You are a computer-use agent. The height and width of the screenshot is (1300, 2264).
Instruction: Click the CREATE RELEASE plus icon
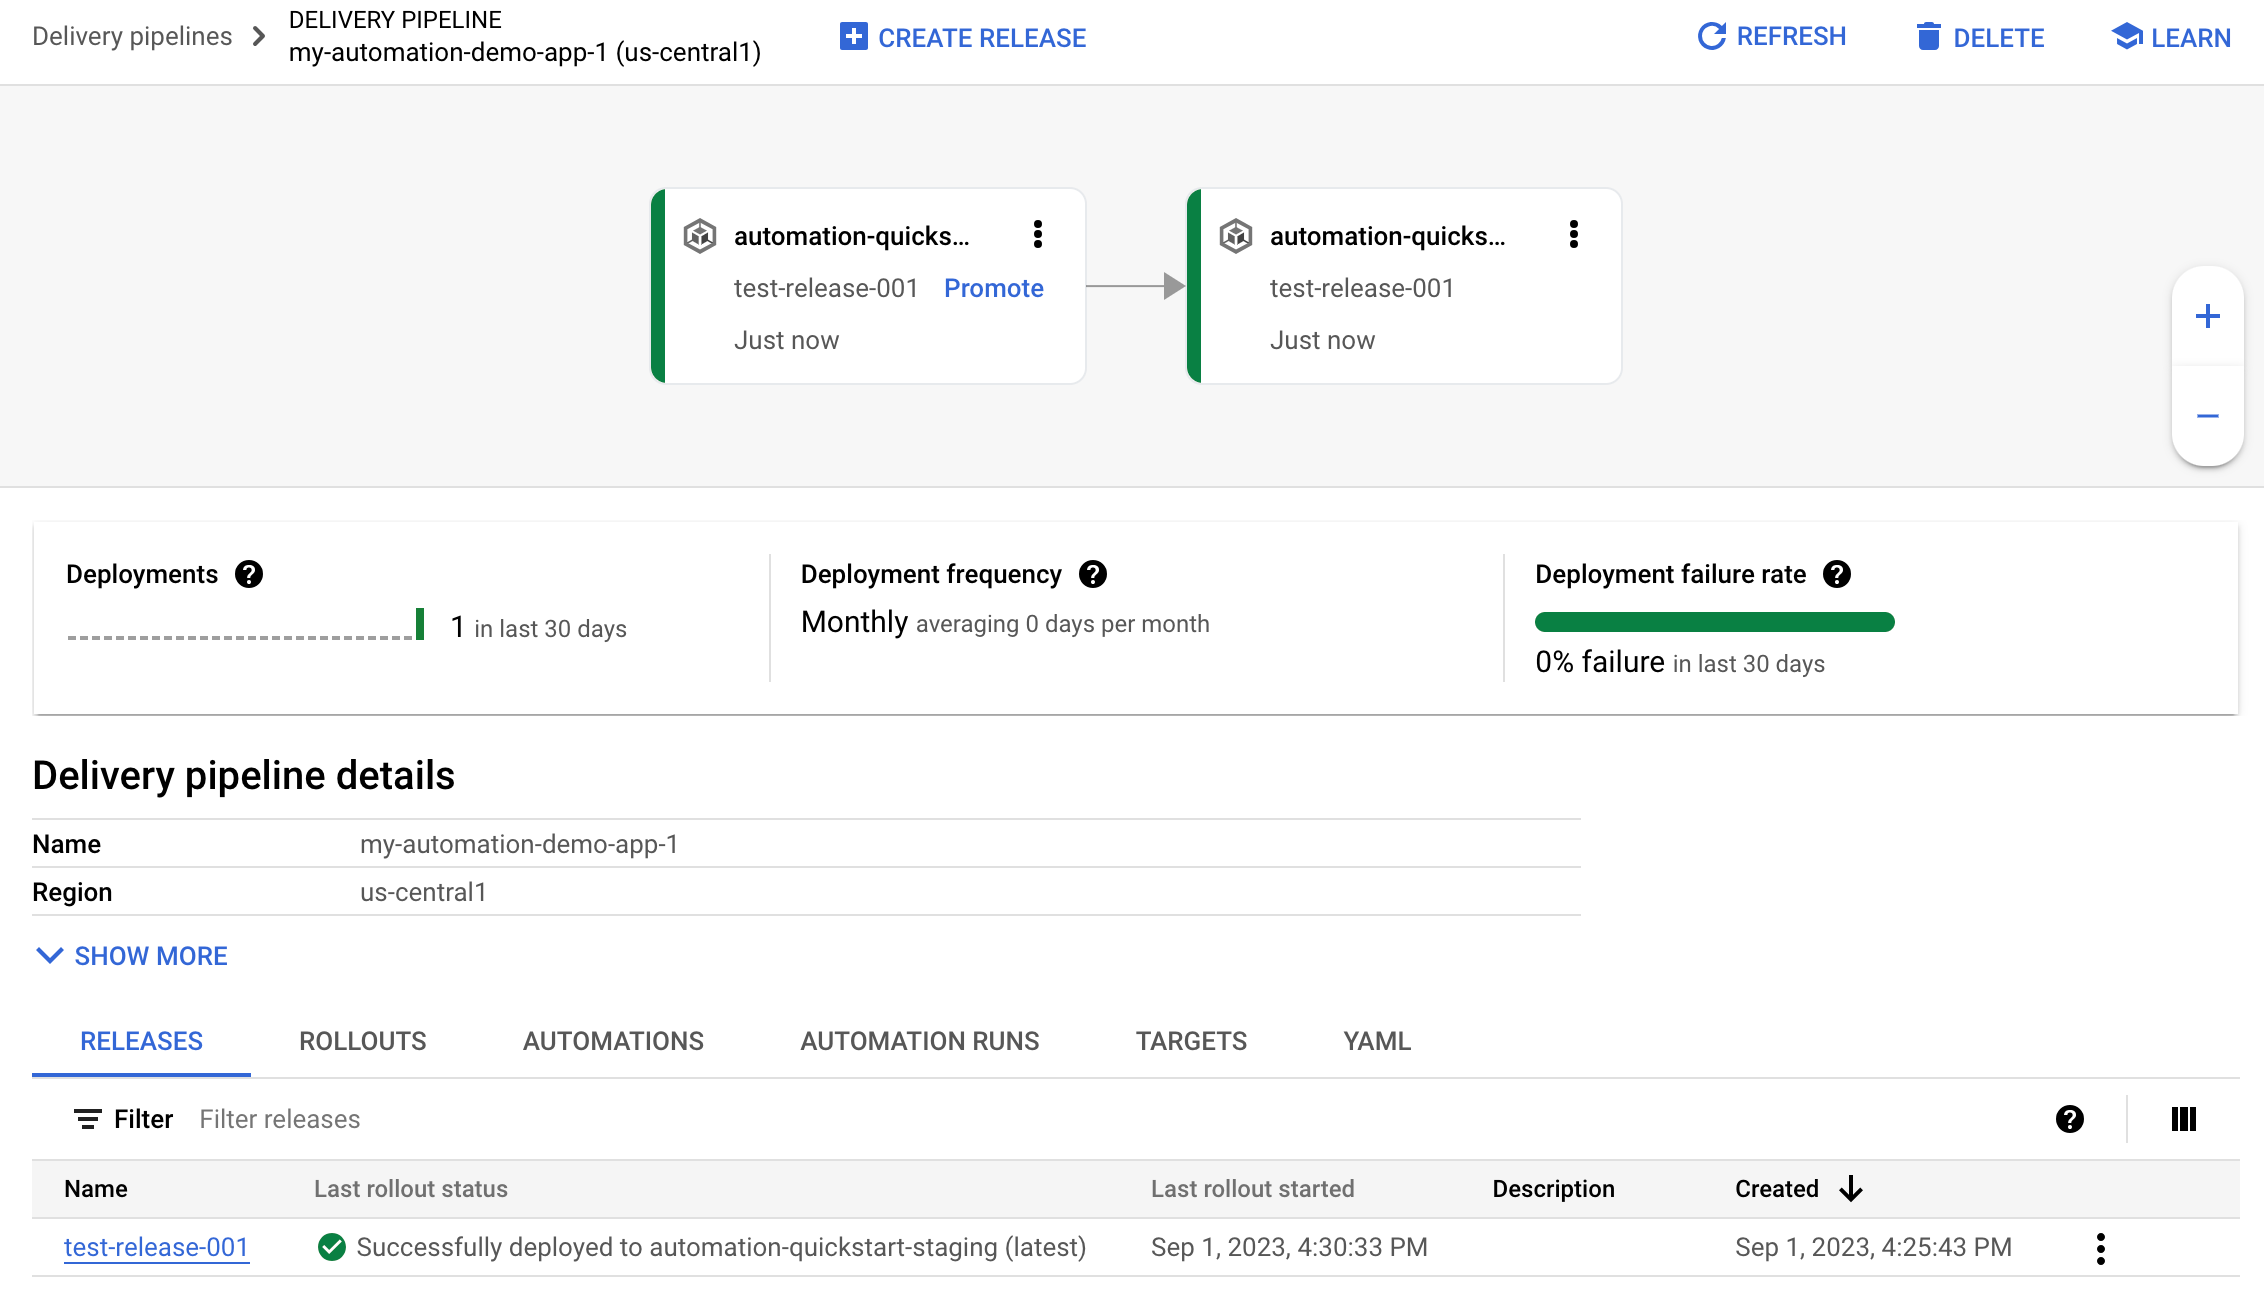tap(852, 36)
